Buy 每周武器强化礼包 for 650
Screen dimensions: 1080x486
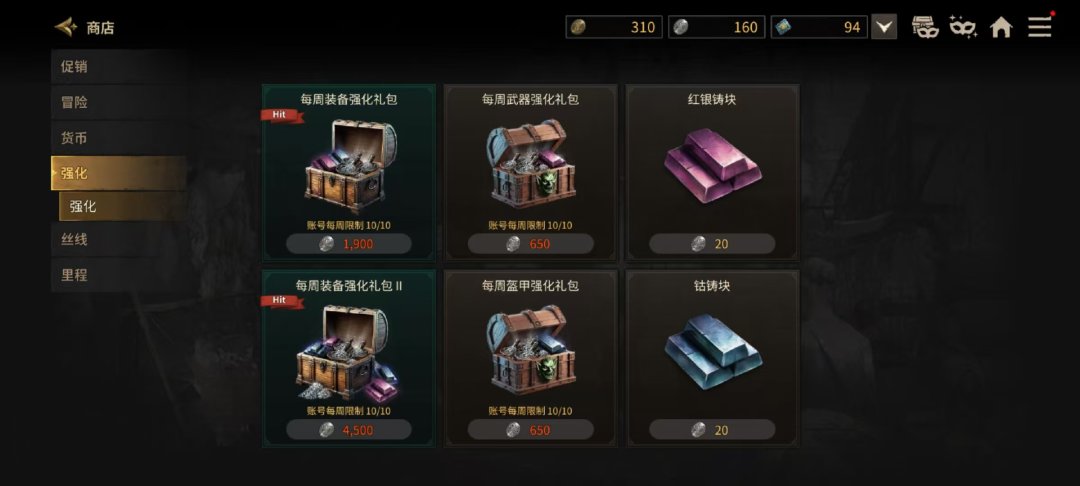pos(530,244)
